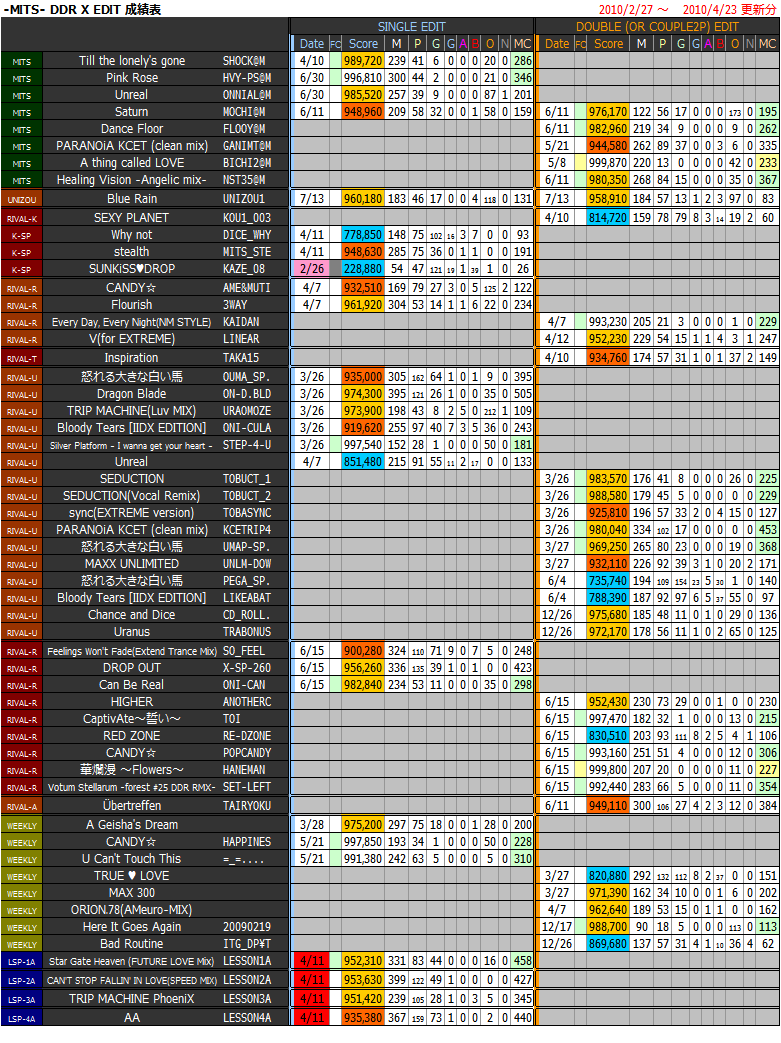
Task: Click edit name MITS_STE
Action: tap(247, 252)
